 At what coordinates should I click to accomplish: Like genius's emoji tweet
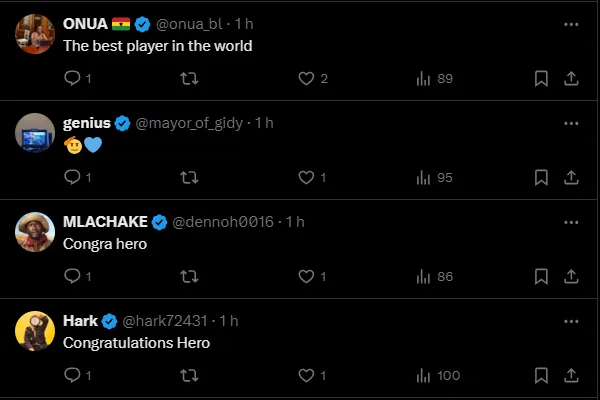(x=307, y=177)
